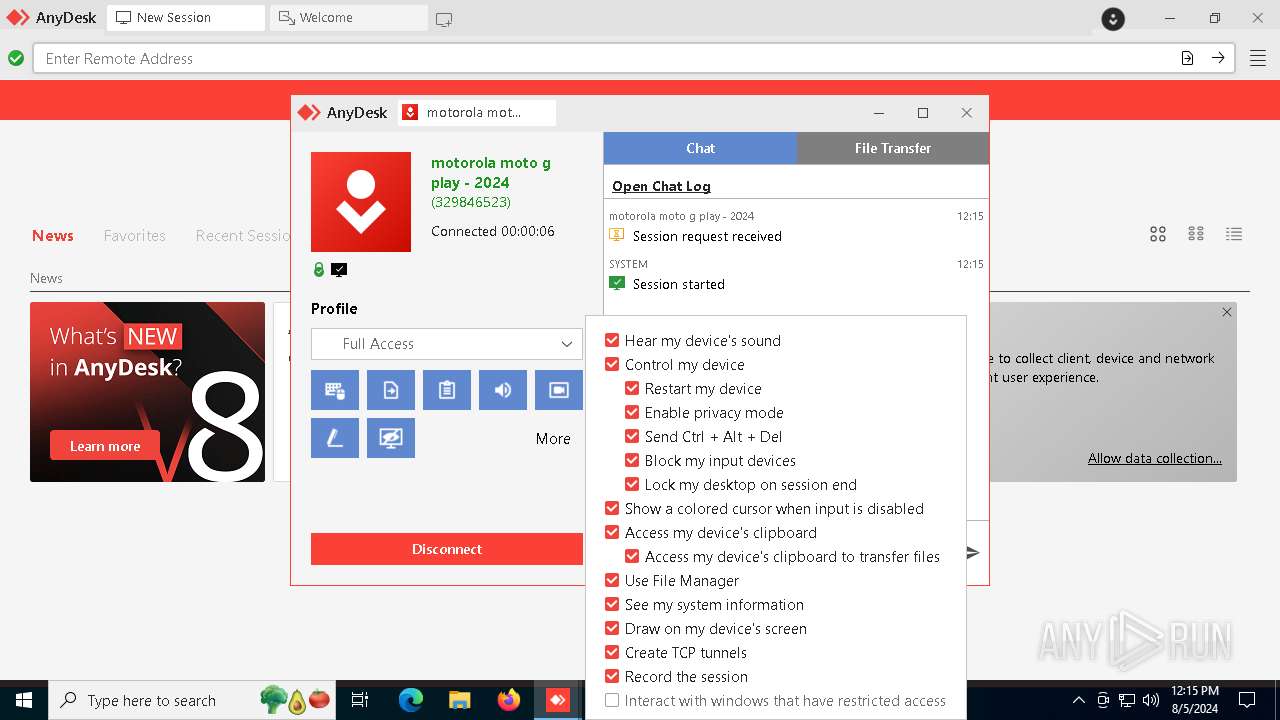Click the Windows taskbar search box
Screen dimensions: 1280x720
pyautogui.click(x=192, y=700)
